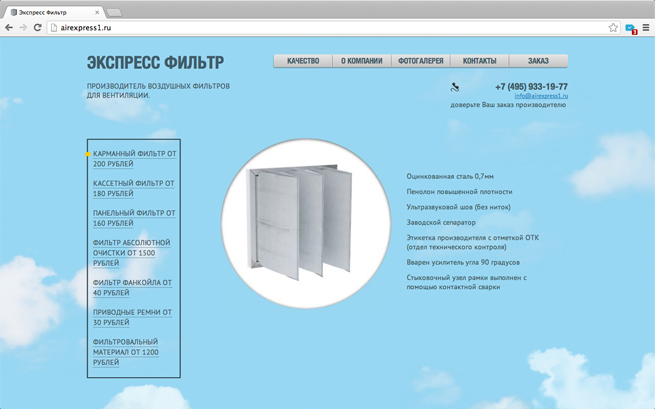Click the ЭКСПРЕСС ФИЛЬТР site logo

[155, 63]
